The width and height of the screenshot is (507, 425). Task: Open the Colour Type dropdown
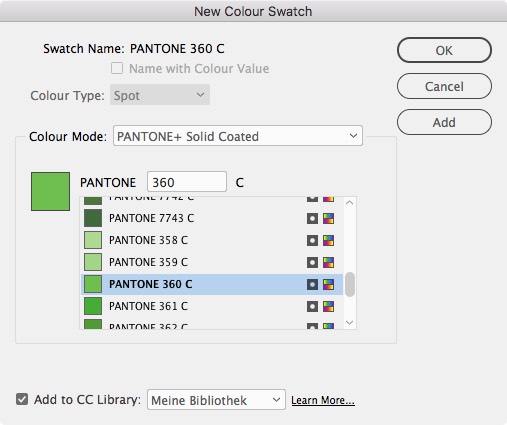160,95
